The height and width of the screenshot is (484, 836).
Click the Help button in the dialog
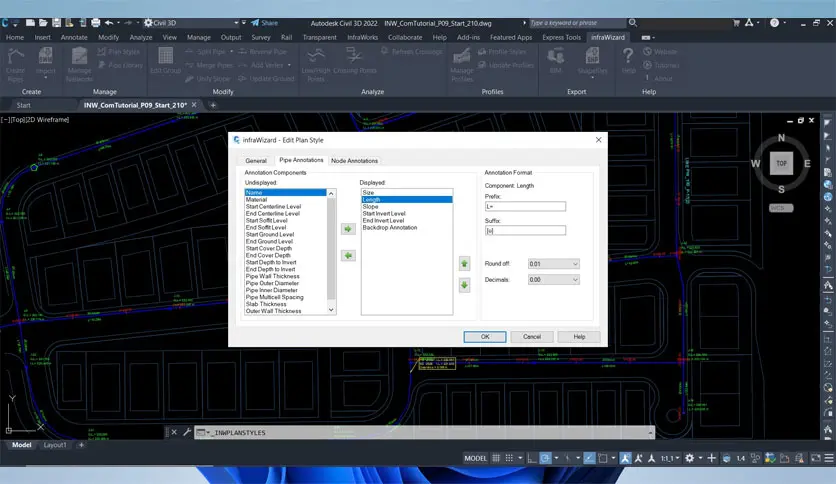[579, 336]
